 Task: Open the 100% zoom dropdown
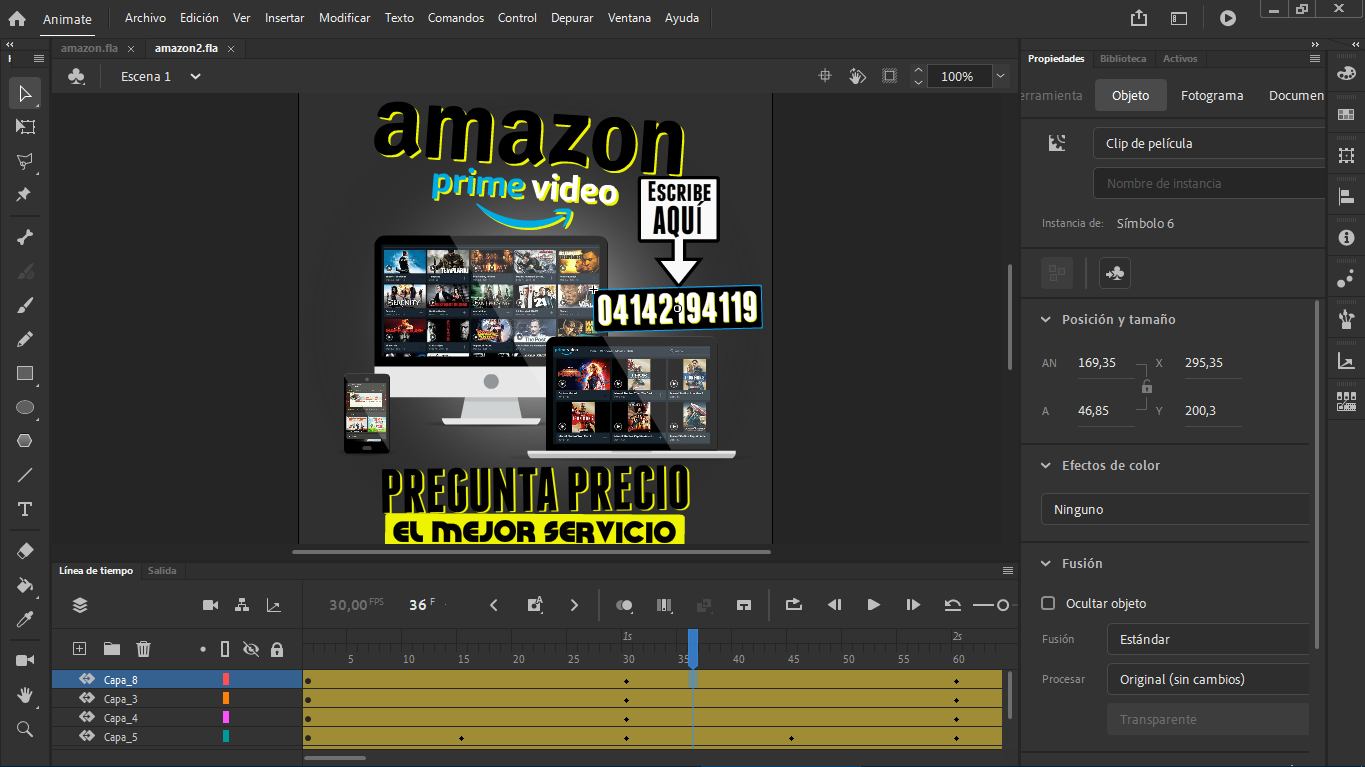click(x=1000, y=76)
